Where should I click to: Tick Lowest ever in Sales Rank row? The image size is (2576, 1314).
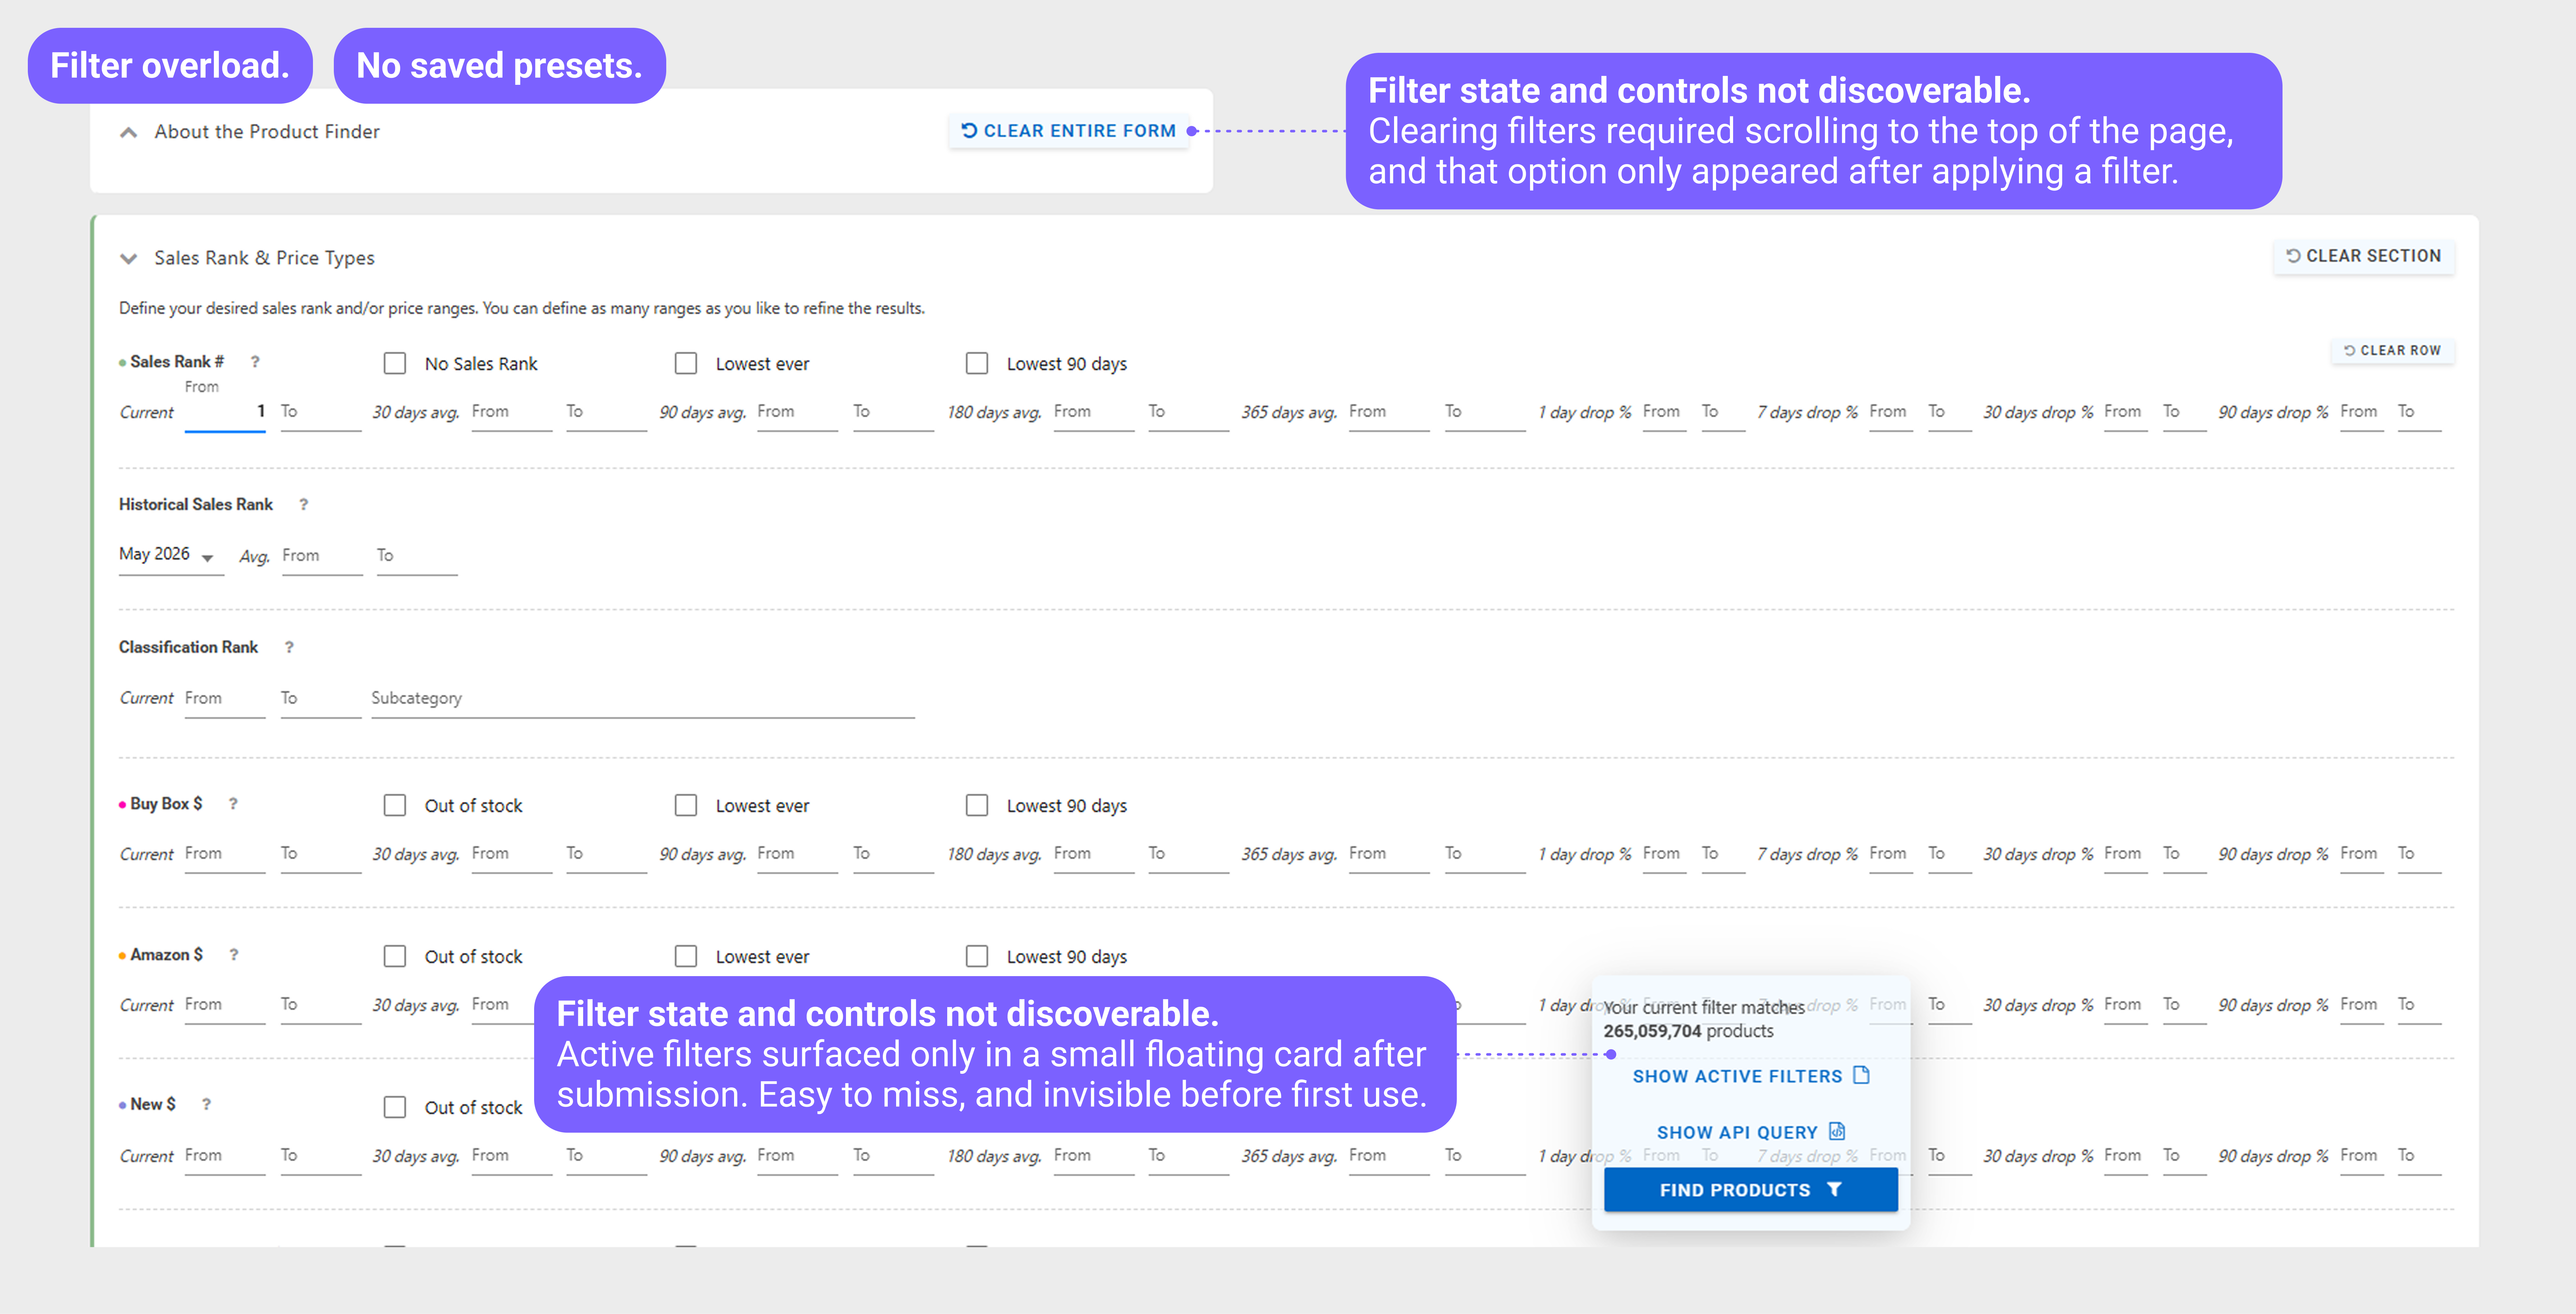686,363
